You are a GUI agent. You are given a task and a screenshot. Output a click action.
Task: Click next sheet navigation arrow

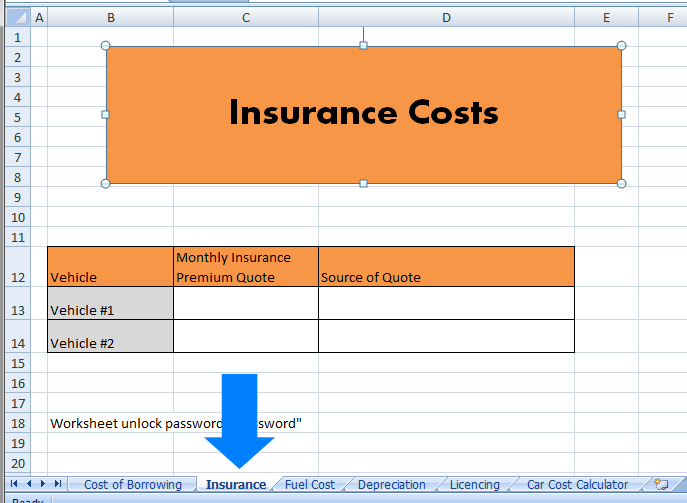[43, 483]
